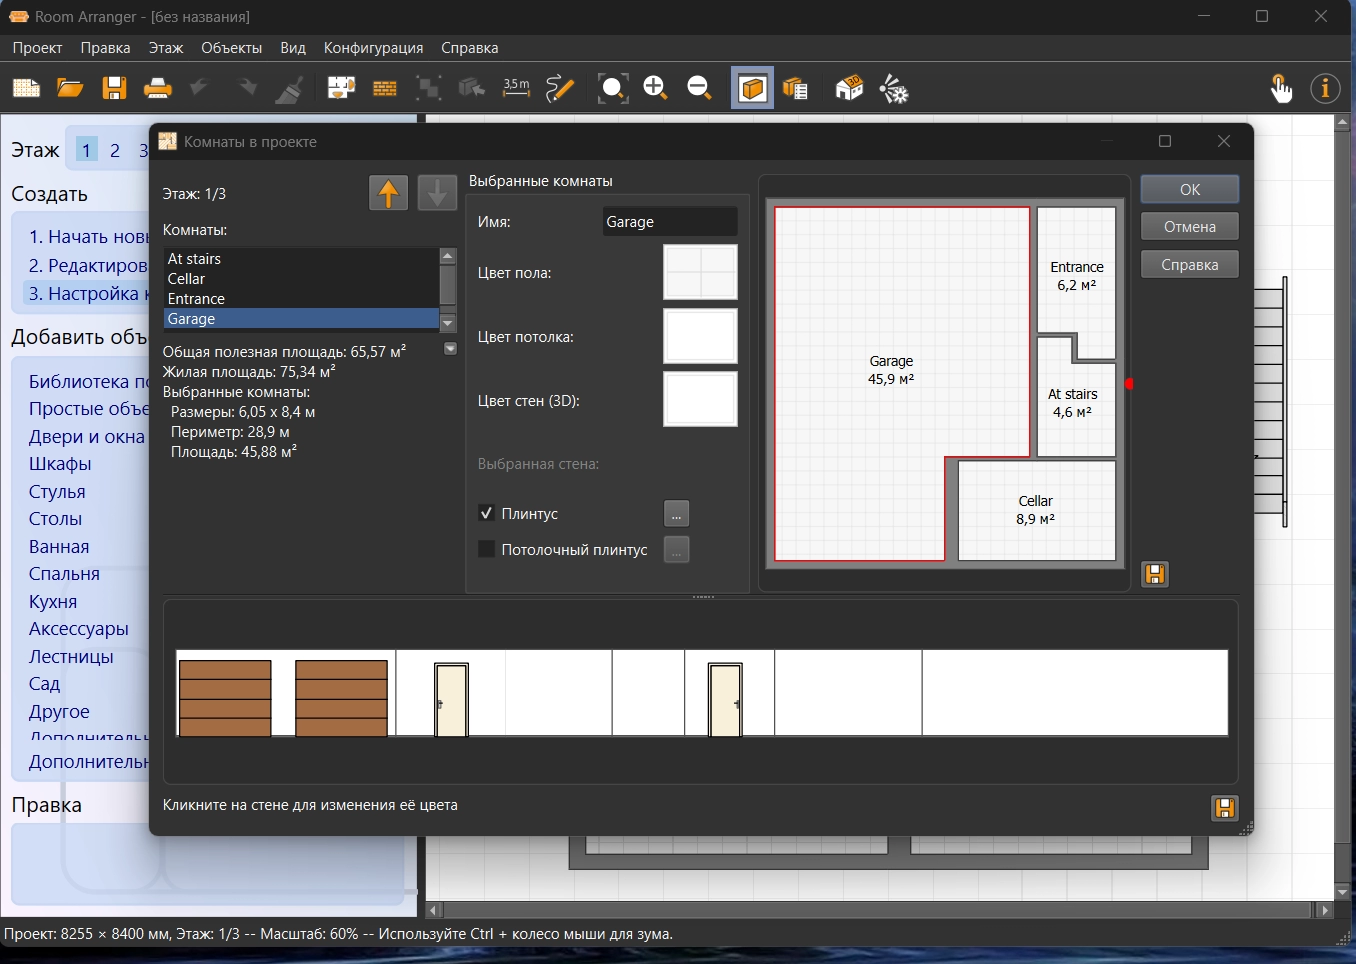
Task: Click the Save project floppy icon in toolbar
Action: point(114,89)
